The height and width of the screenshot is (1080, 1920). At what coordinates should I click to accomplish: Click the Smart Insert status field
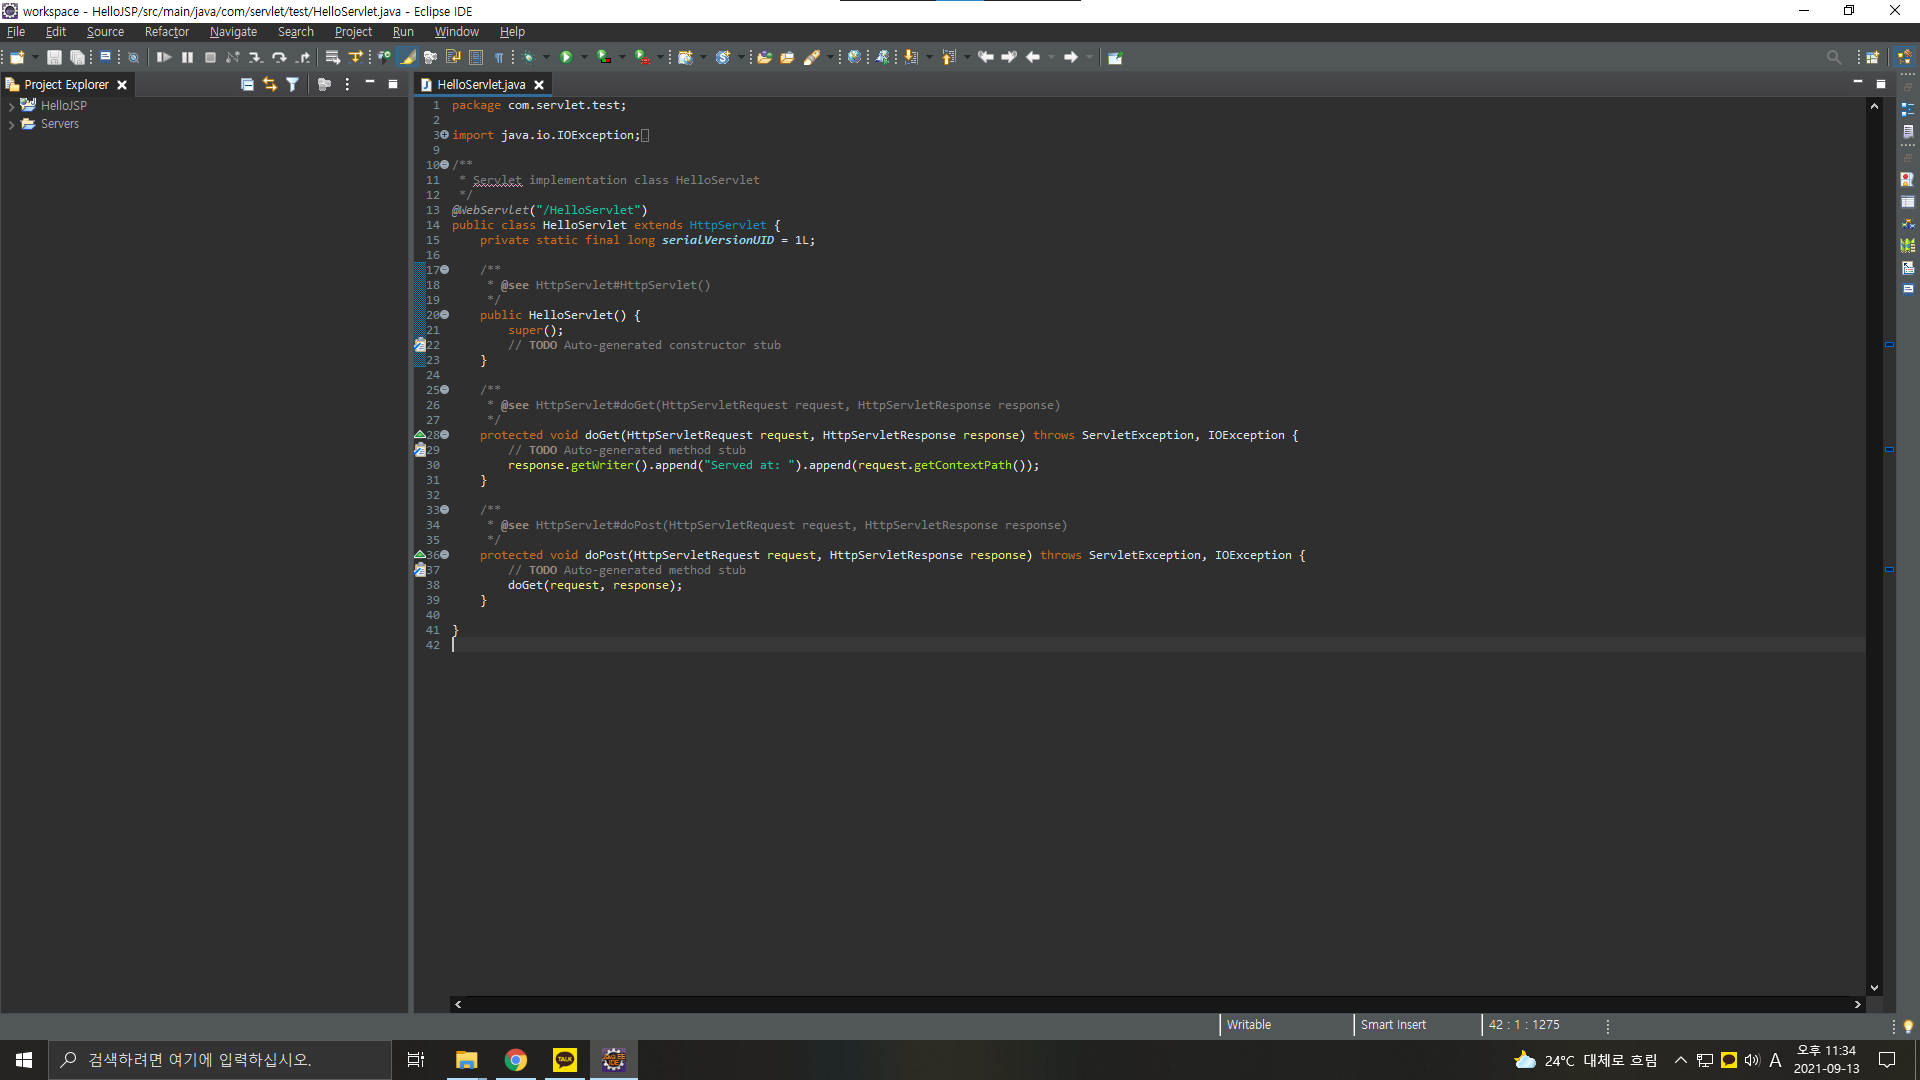[x=1393, y=1025]
